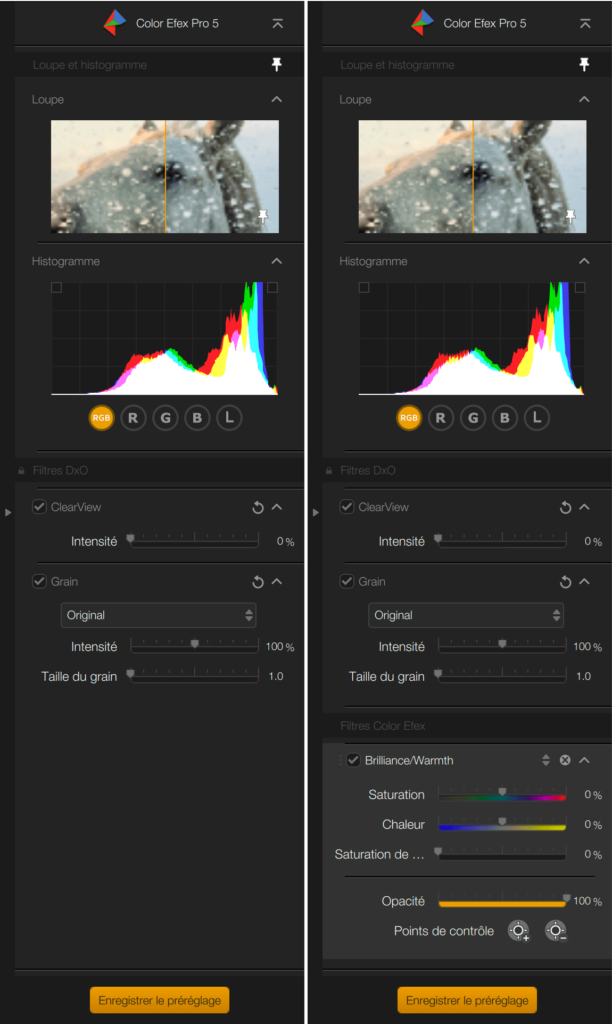Reset Grain in the left panel

tap(258, 582)
